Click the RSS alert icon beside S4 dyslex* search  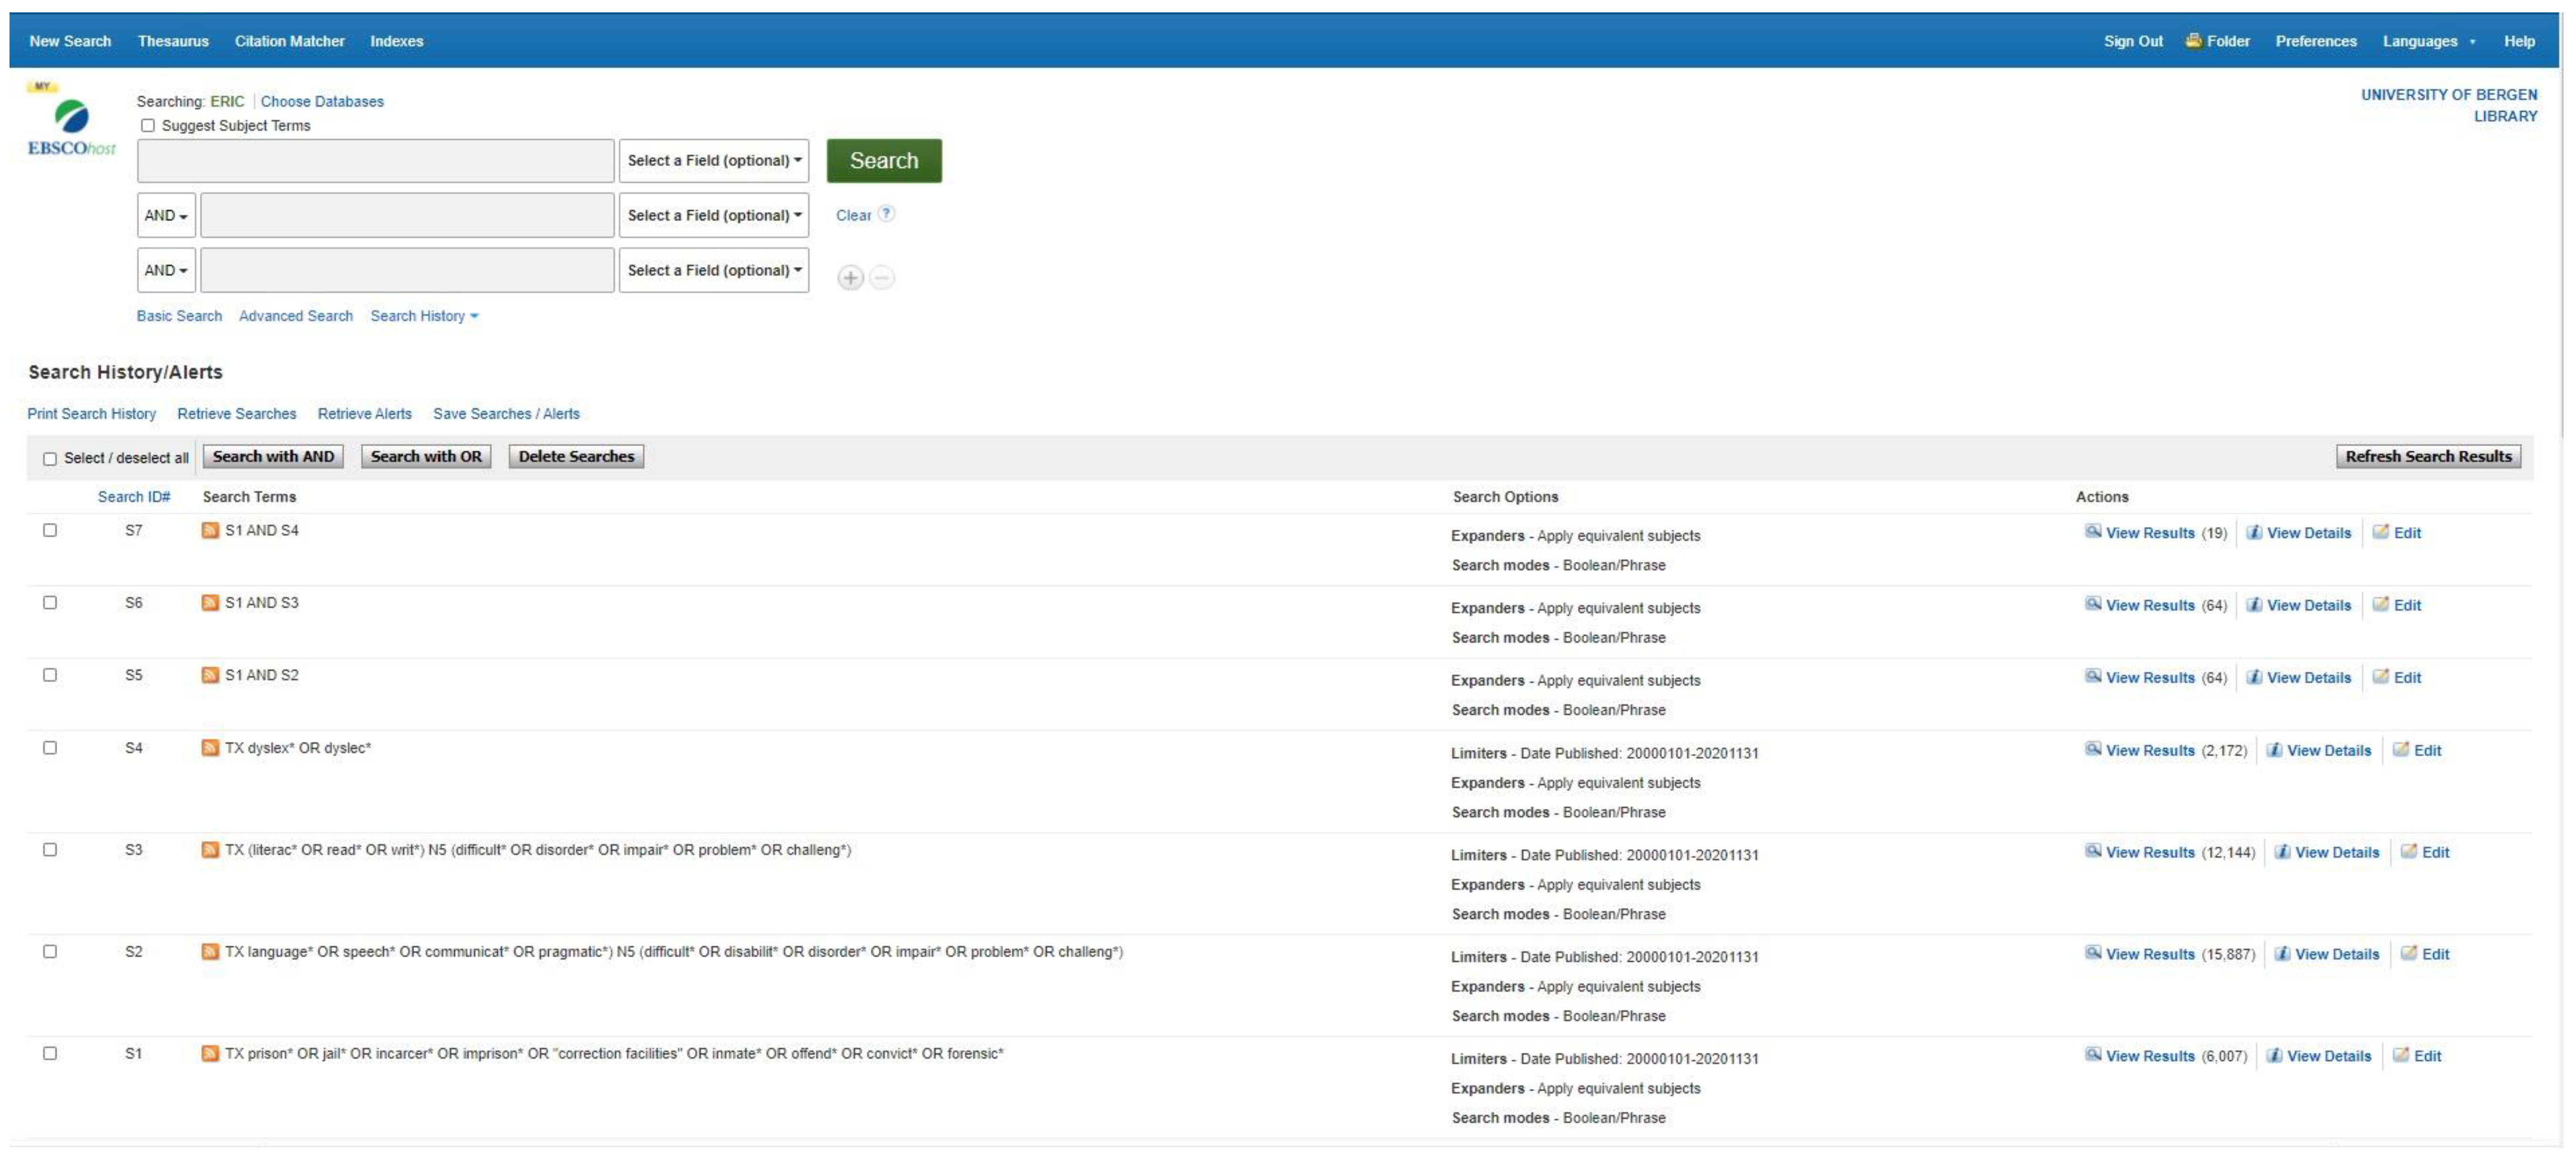(210, 748)
